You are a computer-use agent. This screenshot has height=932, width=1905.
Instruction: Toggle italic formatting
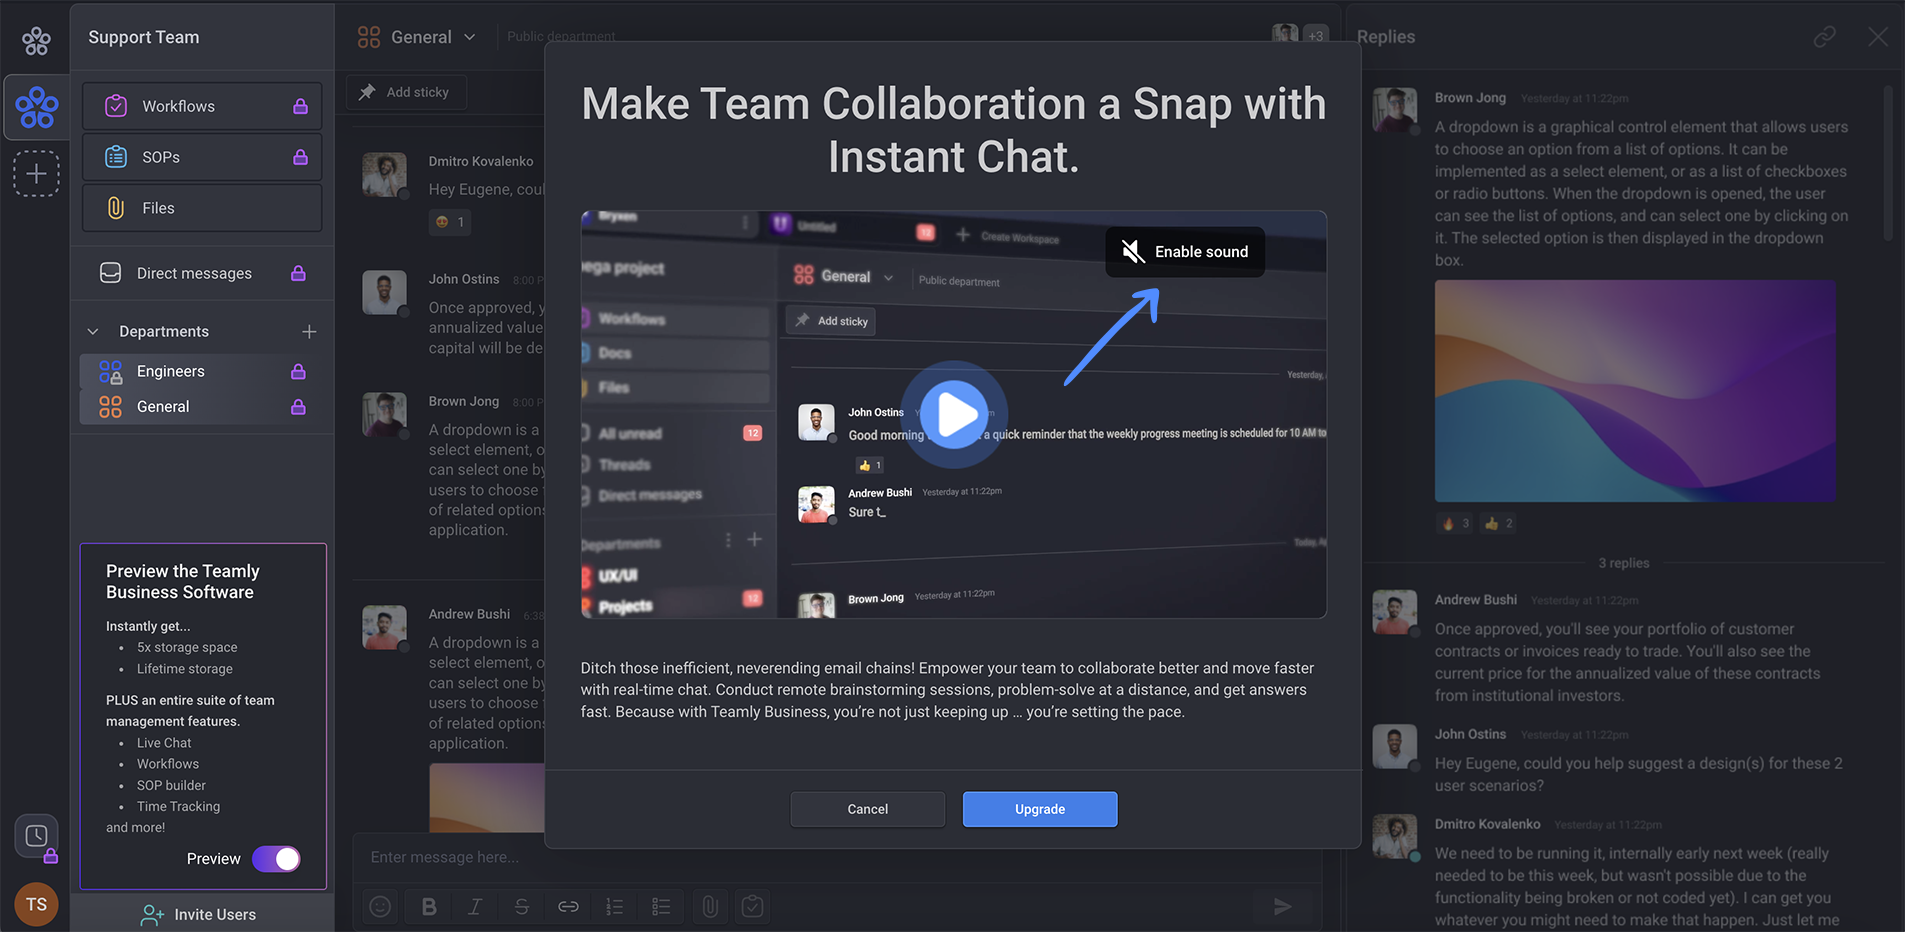click(x=475, y=907)
